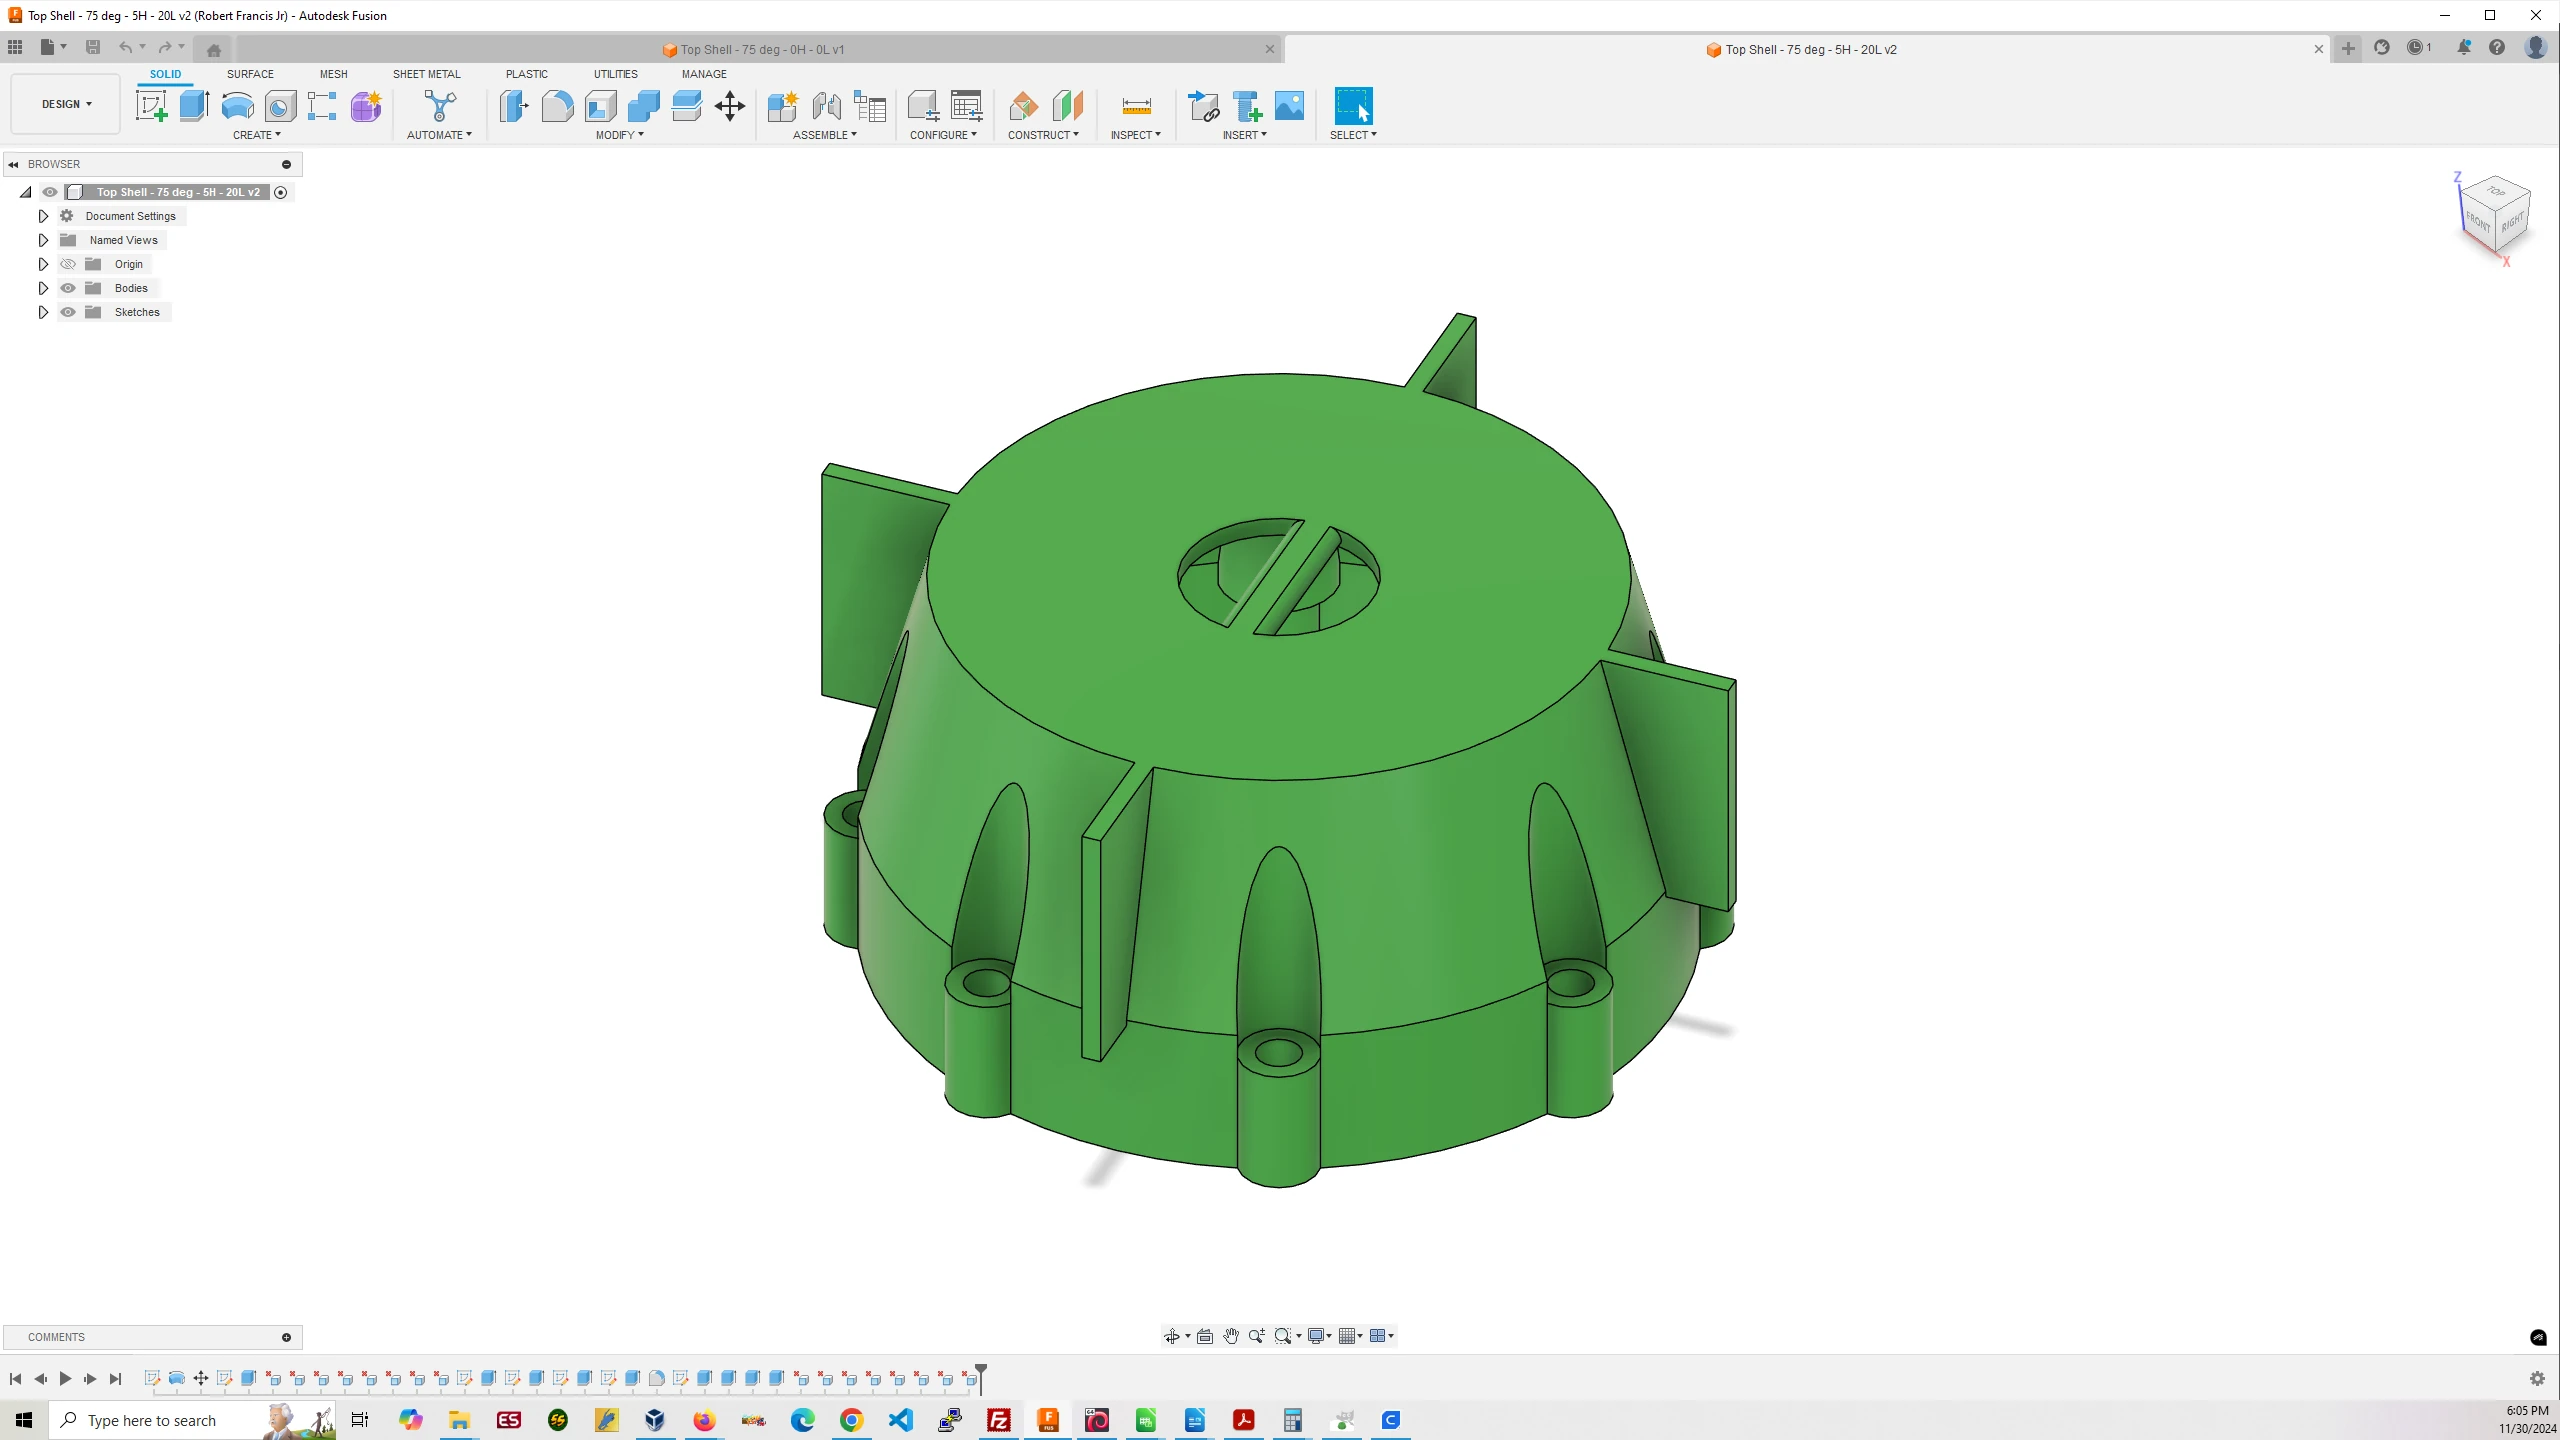Select the Pan navigation tool
The width and height of the screenshot is (2560, 1440).
click(1231, 1336)
